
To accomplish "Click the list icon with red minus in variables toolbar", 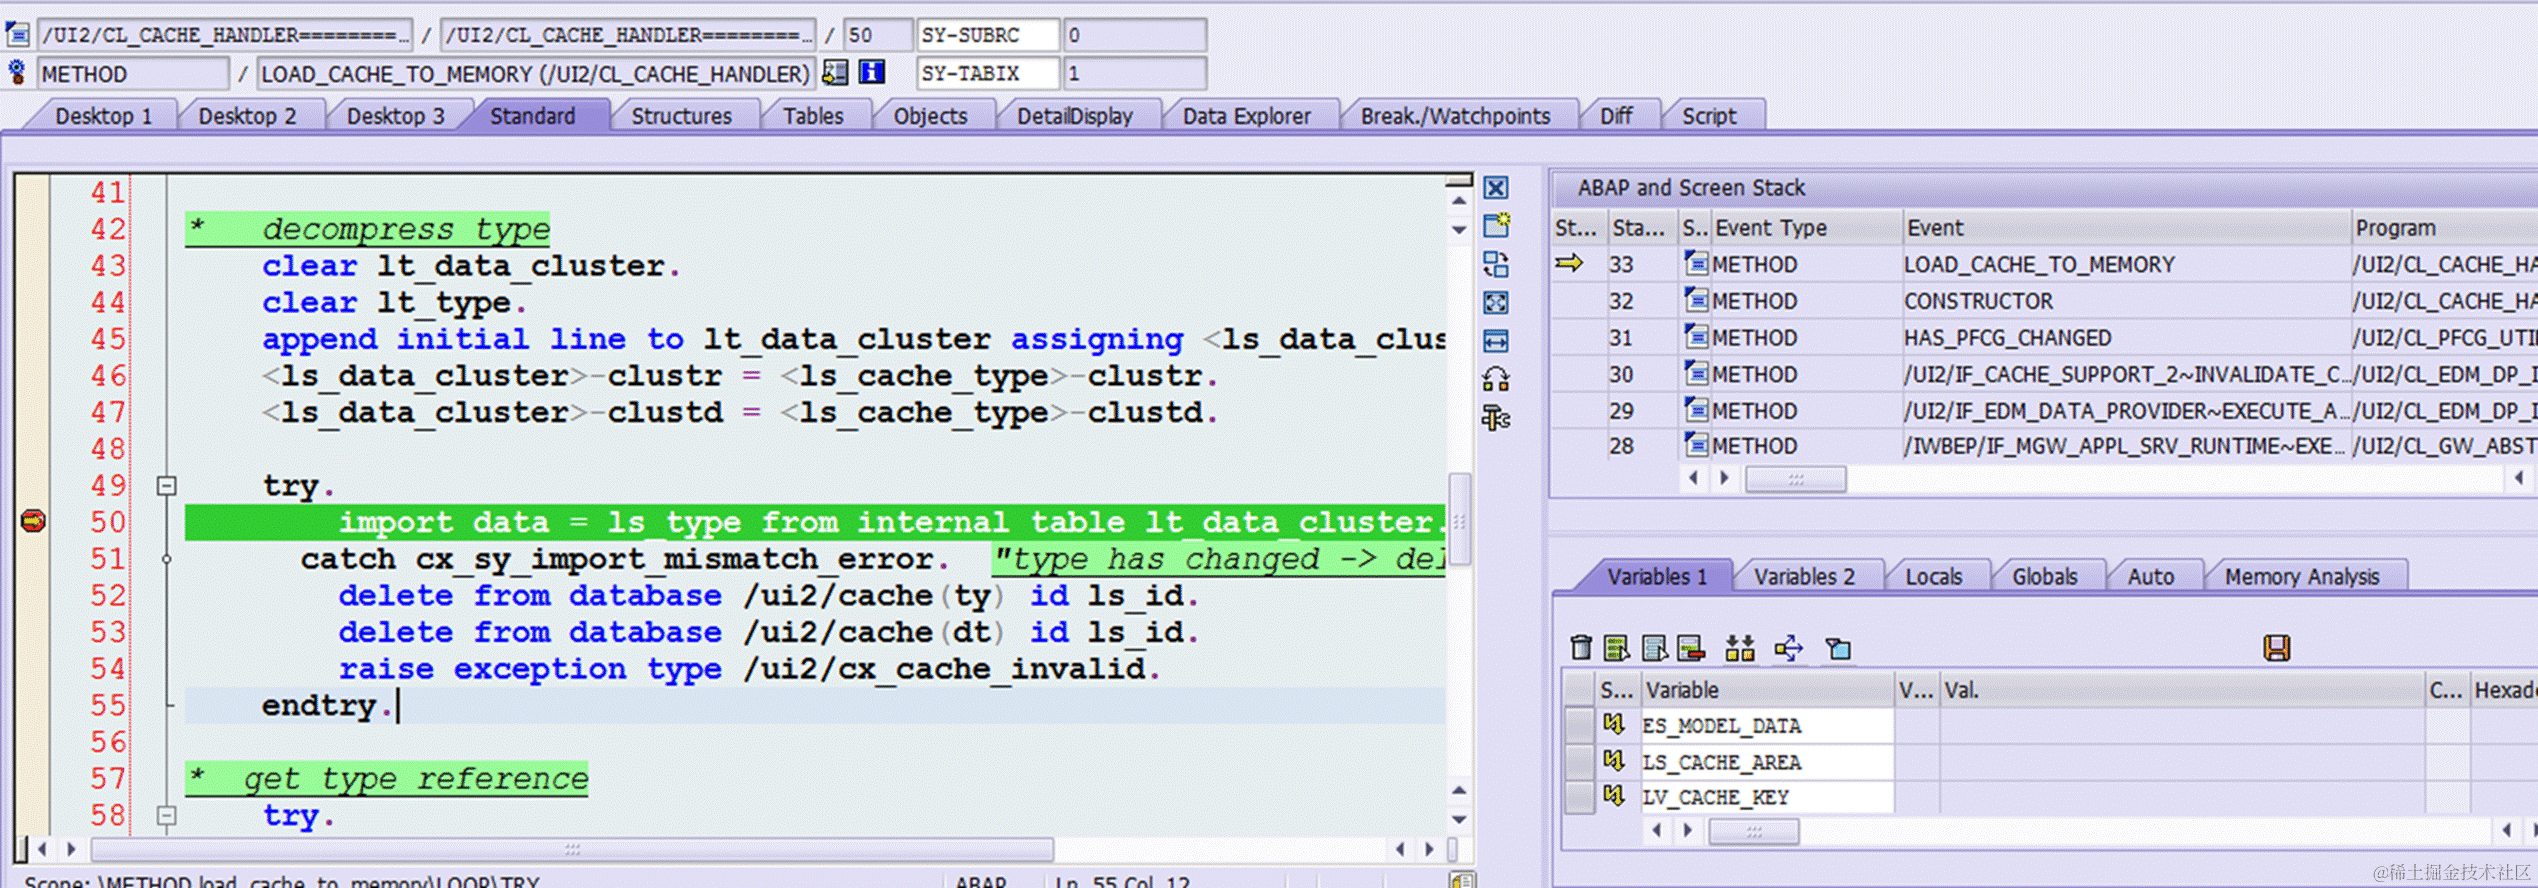I will pyautogui.click(x=1691, y=648).
